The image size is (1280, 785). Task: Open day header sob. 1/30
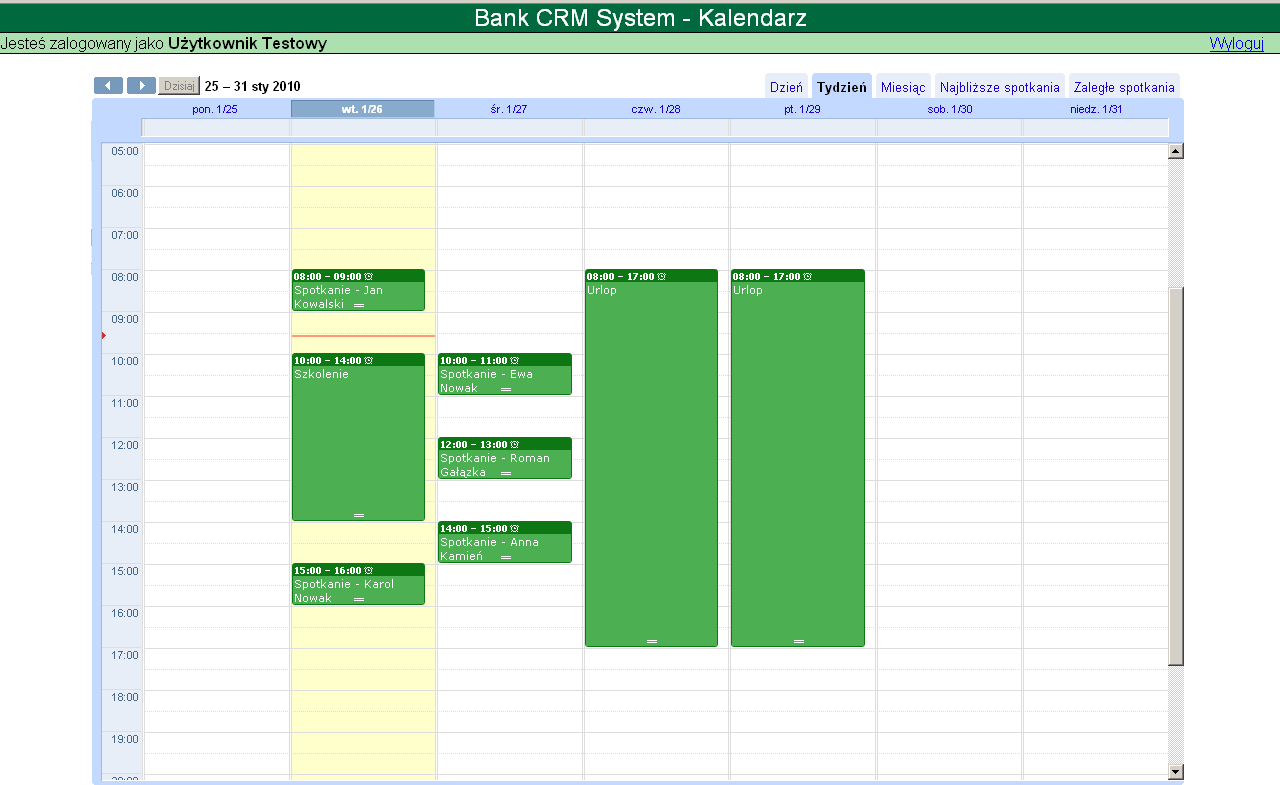point(950,109)
